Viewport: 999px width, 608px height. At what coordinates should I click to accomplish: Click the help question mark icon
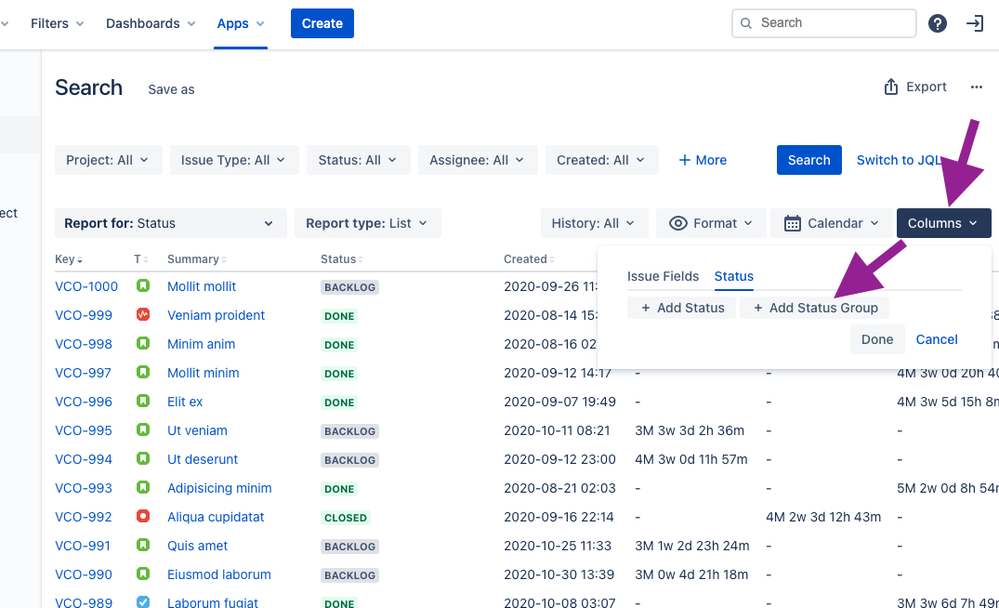937,24
